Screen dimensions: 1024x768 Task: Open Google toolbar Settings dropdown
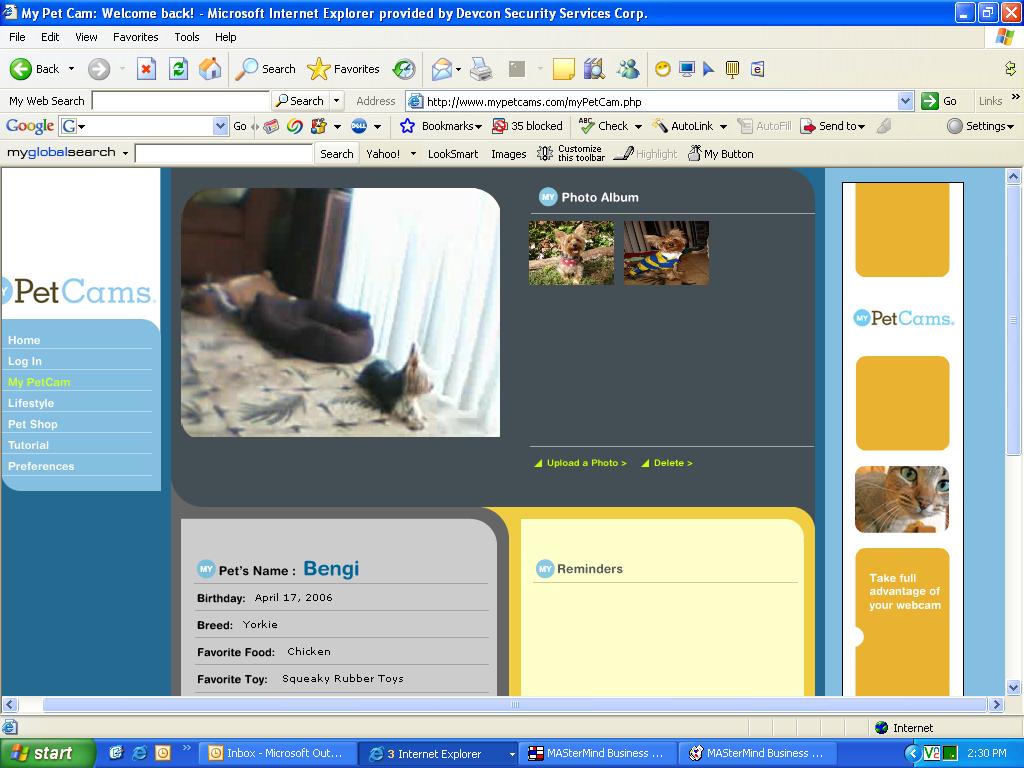(980, 126)
